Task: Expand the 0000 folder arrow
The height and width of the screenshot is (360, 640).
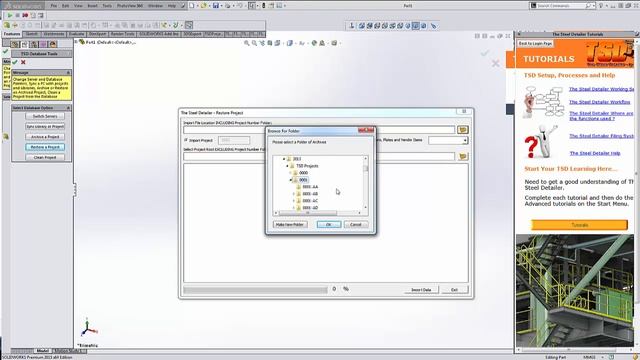Action: pyautogui.click(x=291, y=173)
